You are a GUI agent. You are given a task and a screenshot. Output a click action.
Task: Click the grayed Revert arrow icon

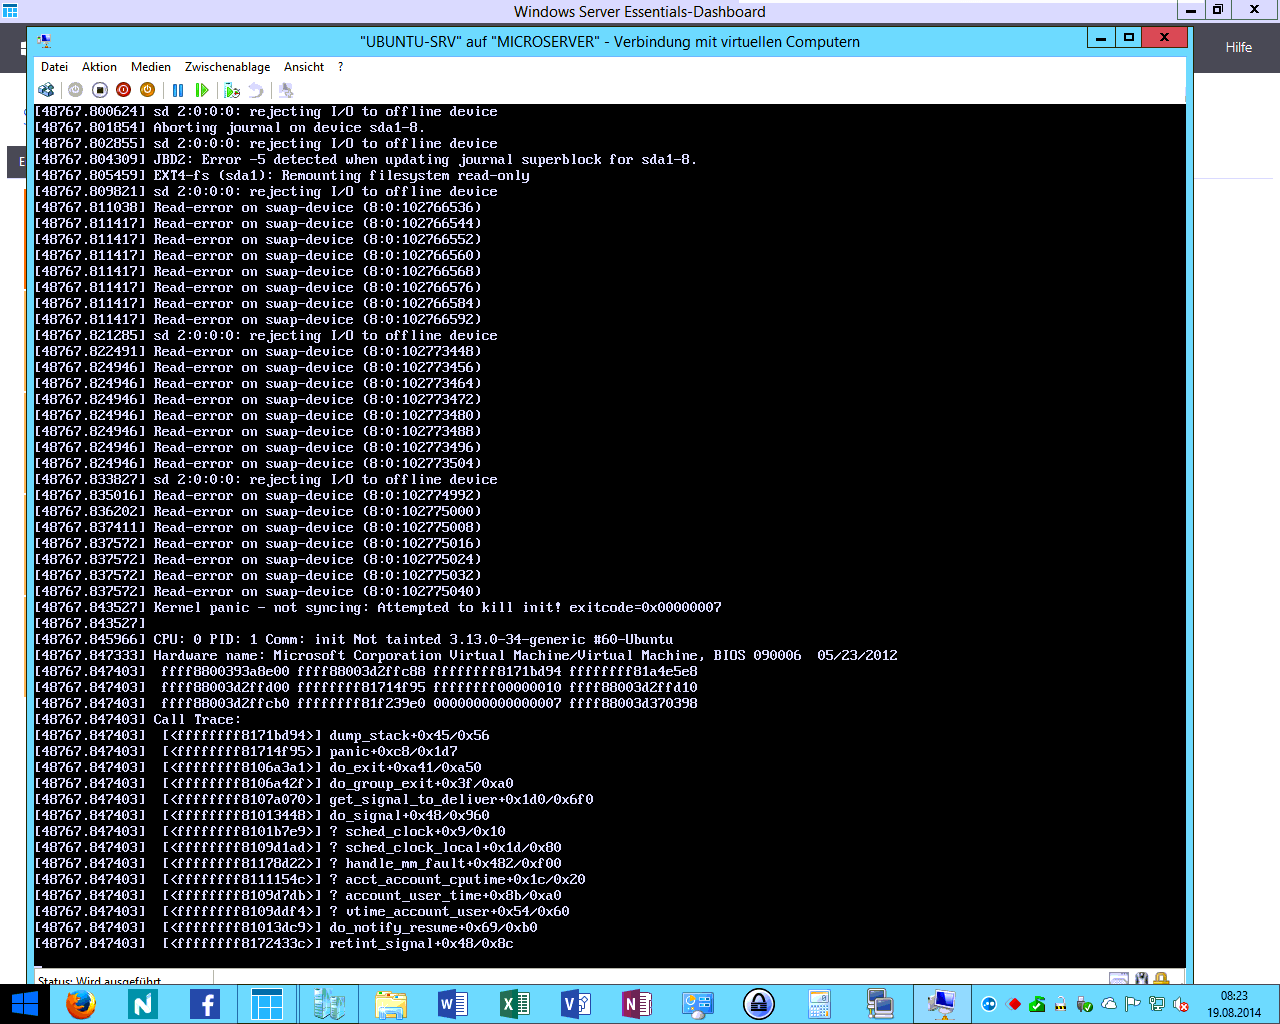point(256,90)
